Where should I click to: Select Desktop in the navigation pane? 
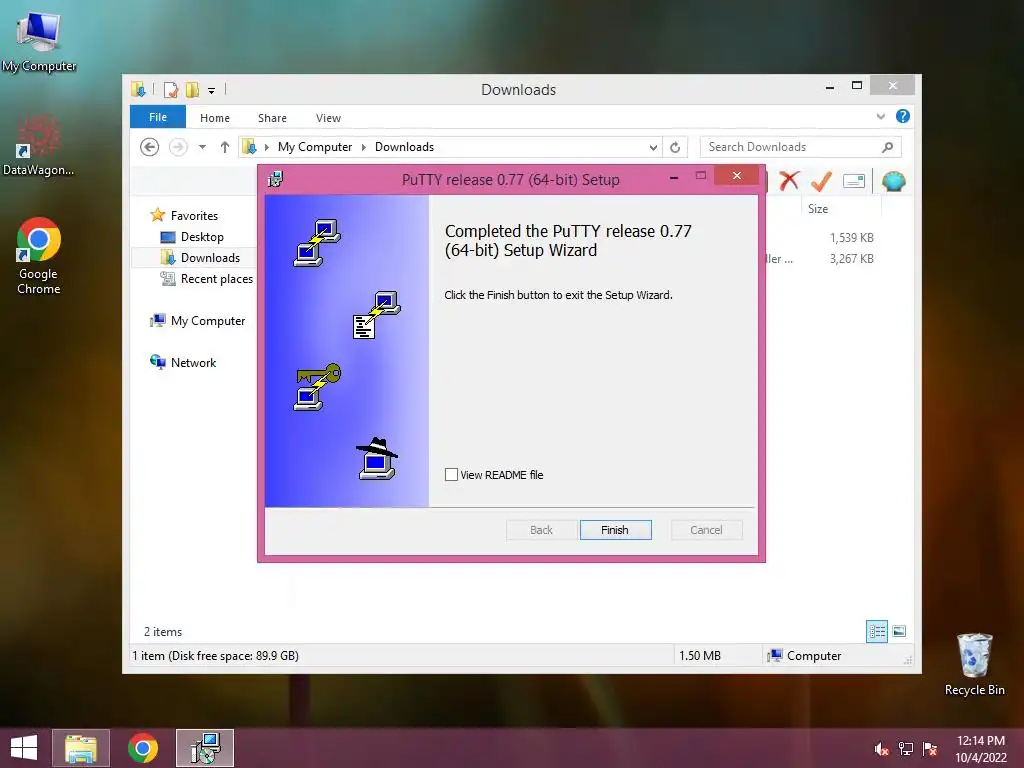pos(202,236)
